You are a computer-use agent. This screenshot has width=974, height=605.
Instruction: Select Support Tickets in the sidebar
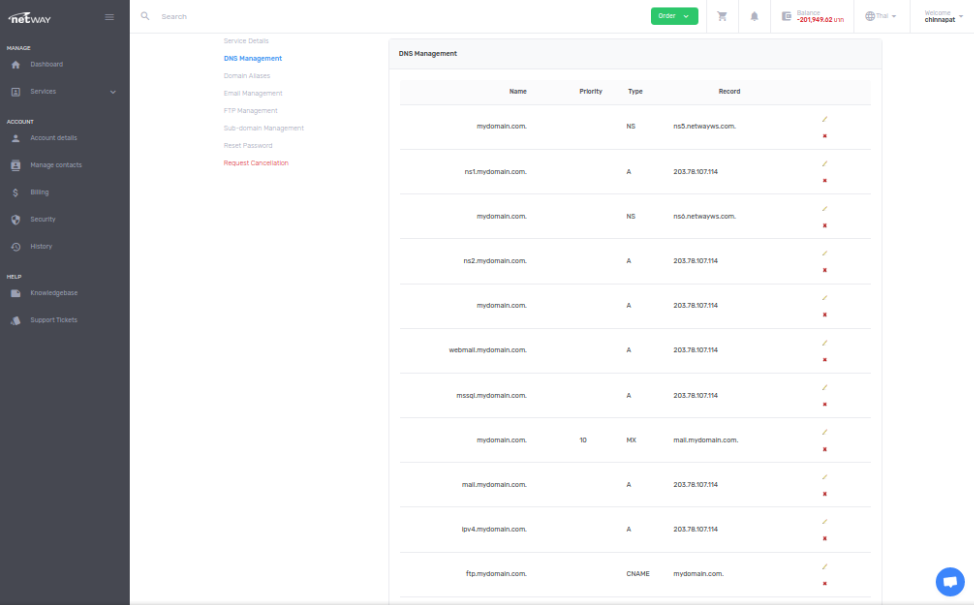coord(53,320)
